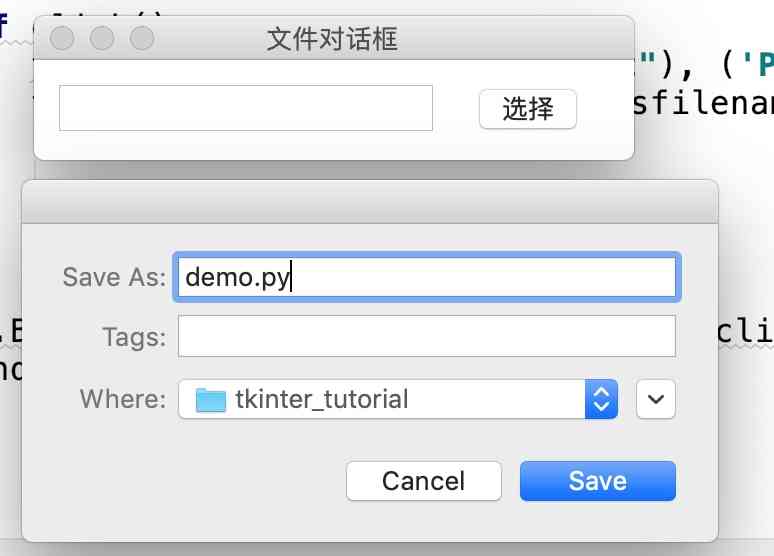Click the empty path entry in 文件对话框
The height and width of the screenshot is (556, 774).
pyautogui.click(x=245, y=108)
